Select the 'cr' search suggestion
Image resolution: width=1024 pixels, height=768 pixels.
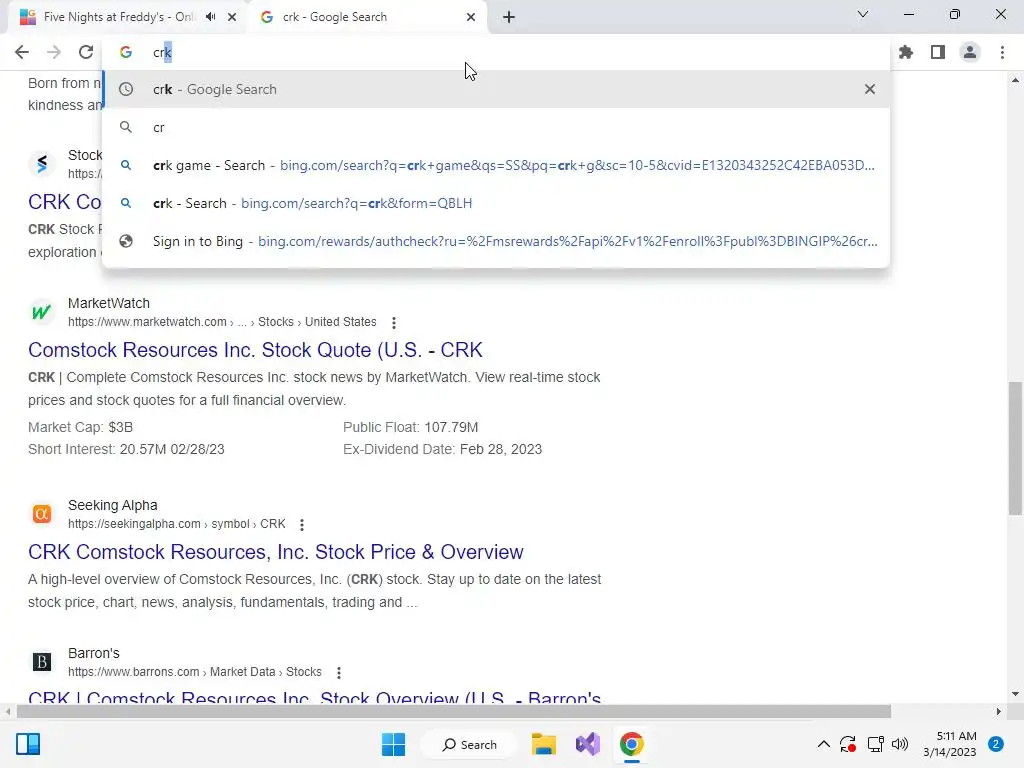coord(496,127)
